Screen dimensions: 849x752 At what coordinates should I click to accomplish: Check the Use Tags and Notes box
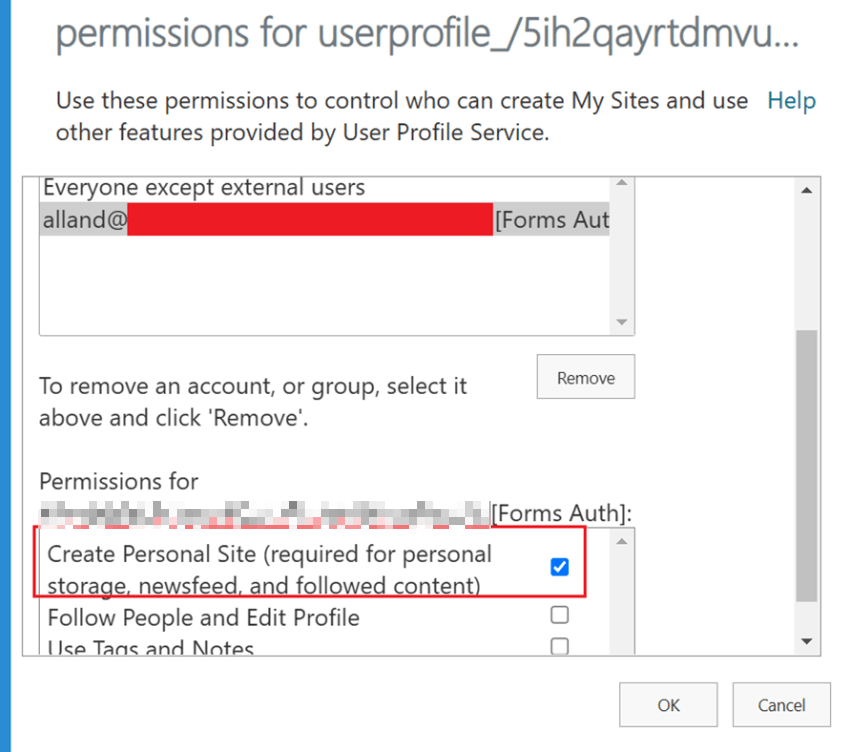[559, 646]
